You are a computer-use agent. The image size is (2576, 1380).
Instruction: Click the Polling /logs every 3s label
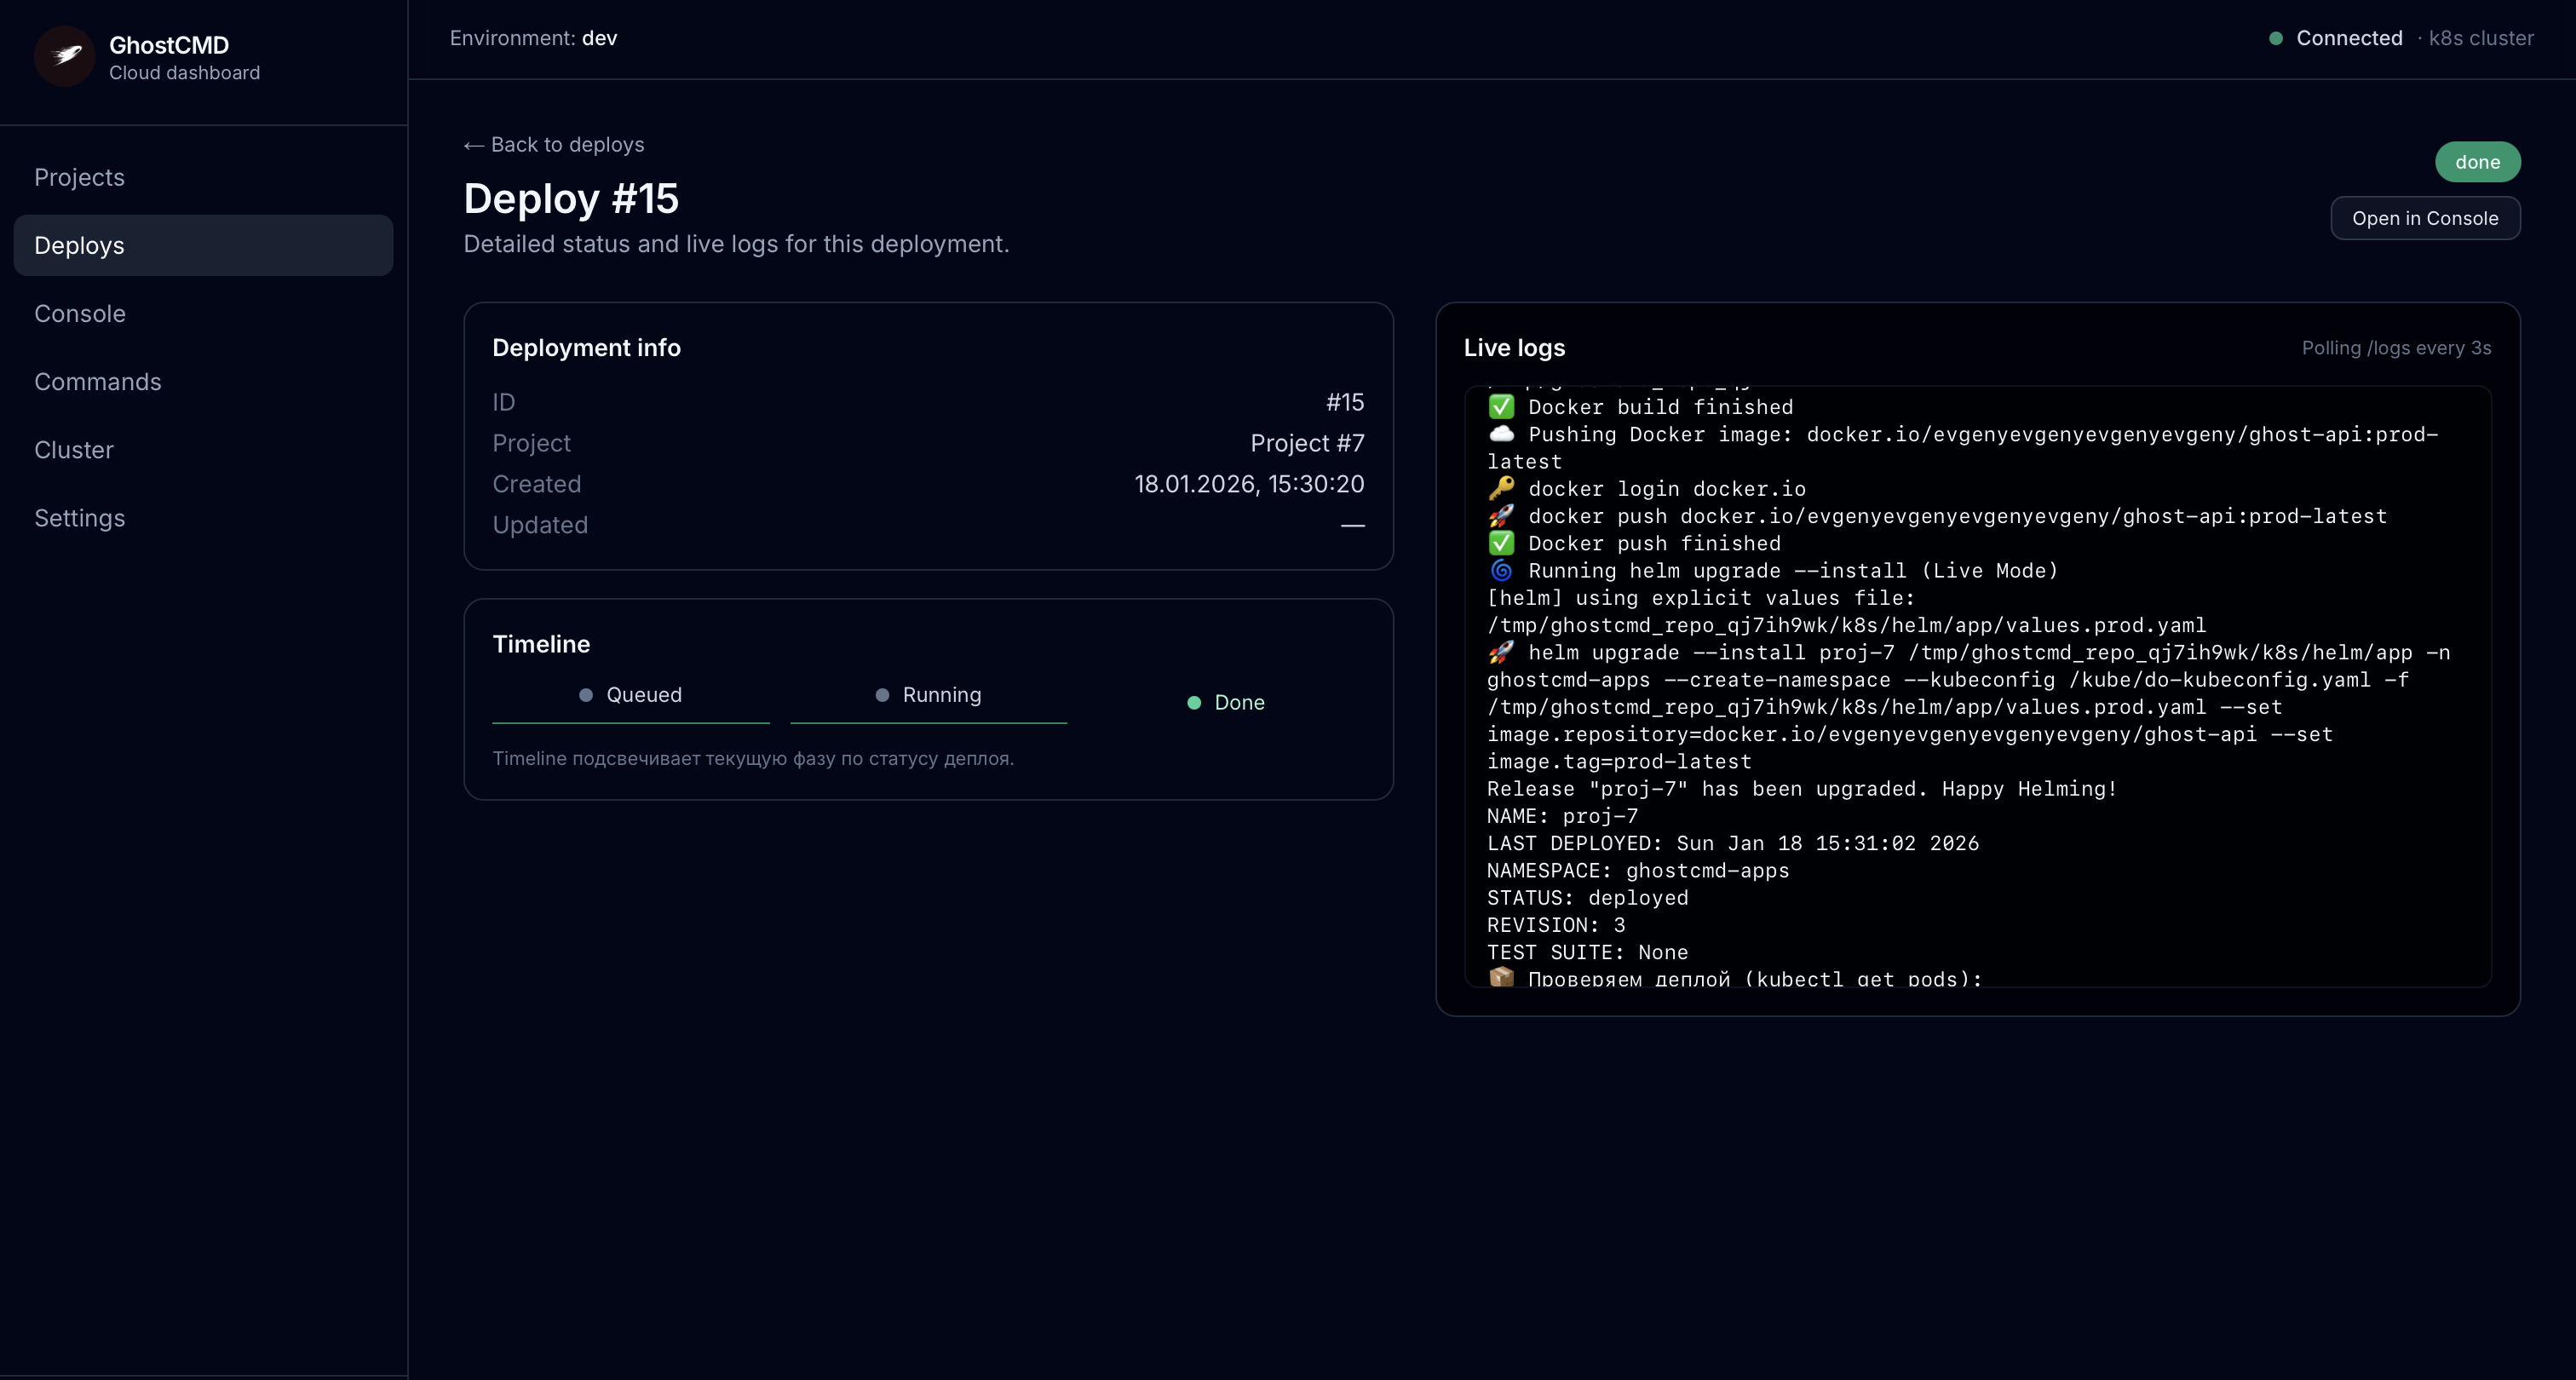[2396, 348]
